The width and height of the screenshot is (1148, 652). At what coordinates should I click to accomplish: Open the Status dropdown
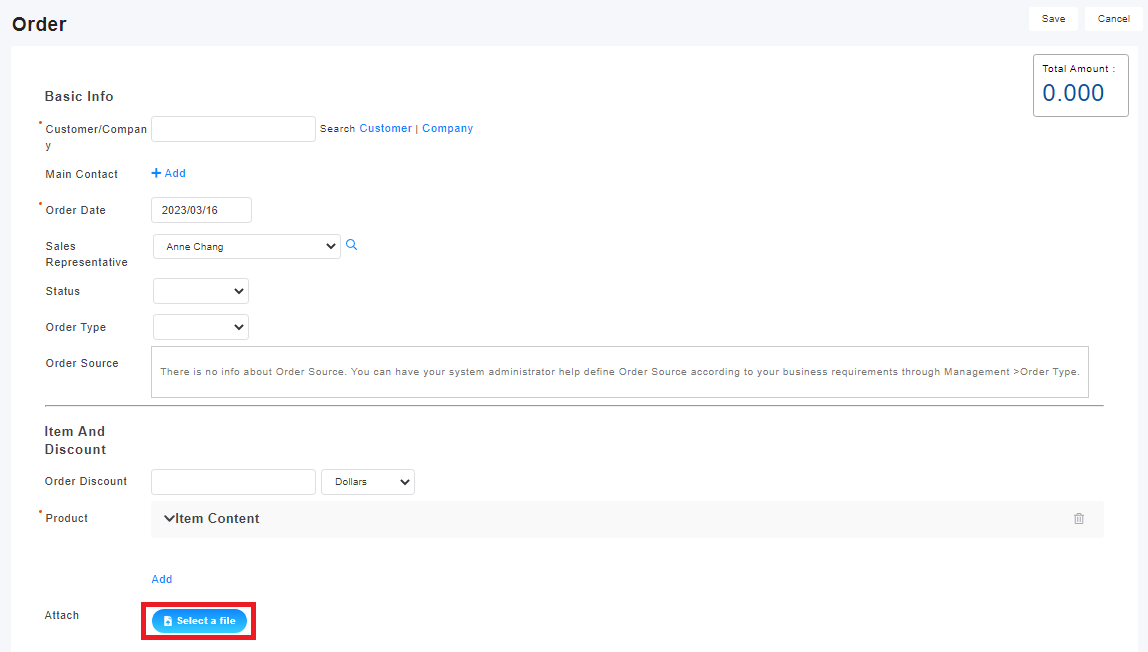click(x=201, y=291)
